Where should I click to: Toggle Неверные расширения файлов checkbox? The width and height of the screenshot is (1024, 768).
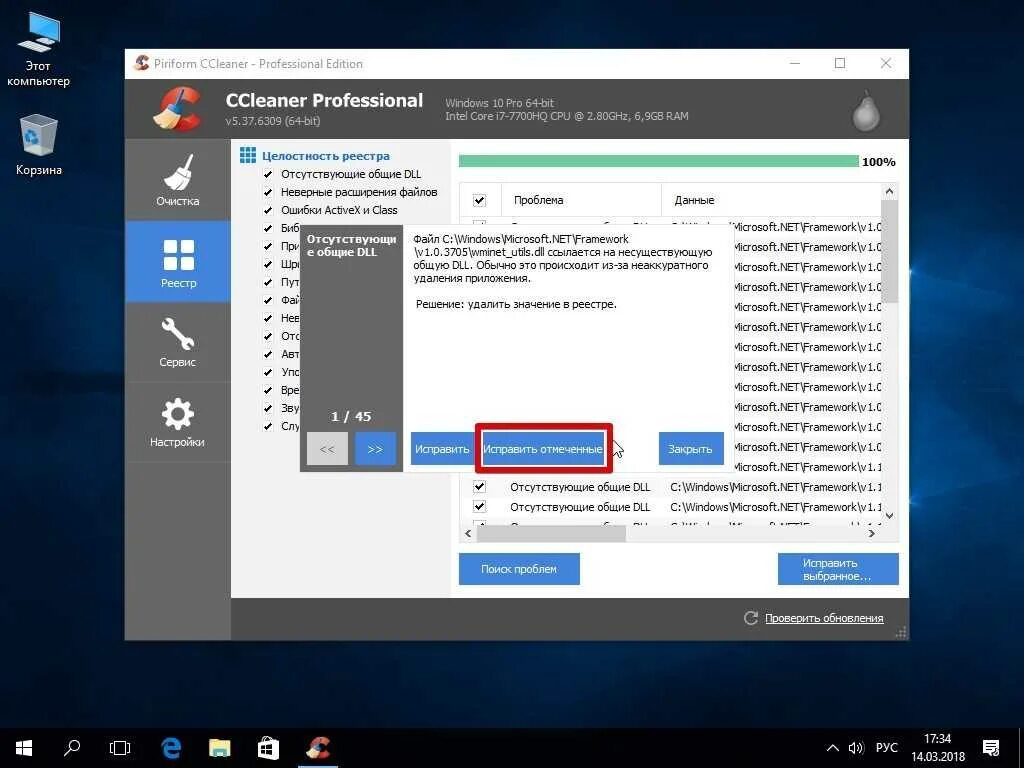click(x=268, y=192)
